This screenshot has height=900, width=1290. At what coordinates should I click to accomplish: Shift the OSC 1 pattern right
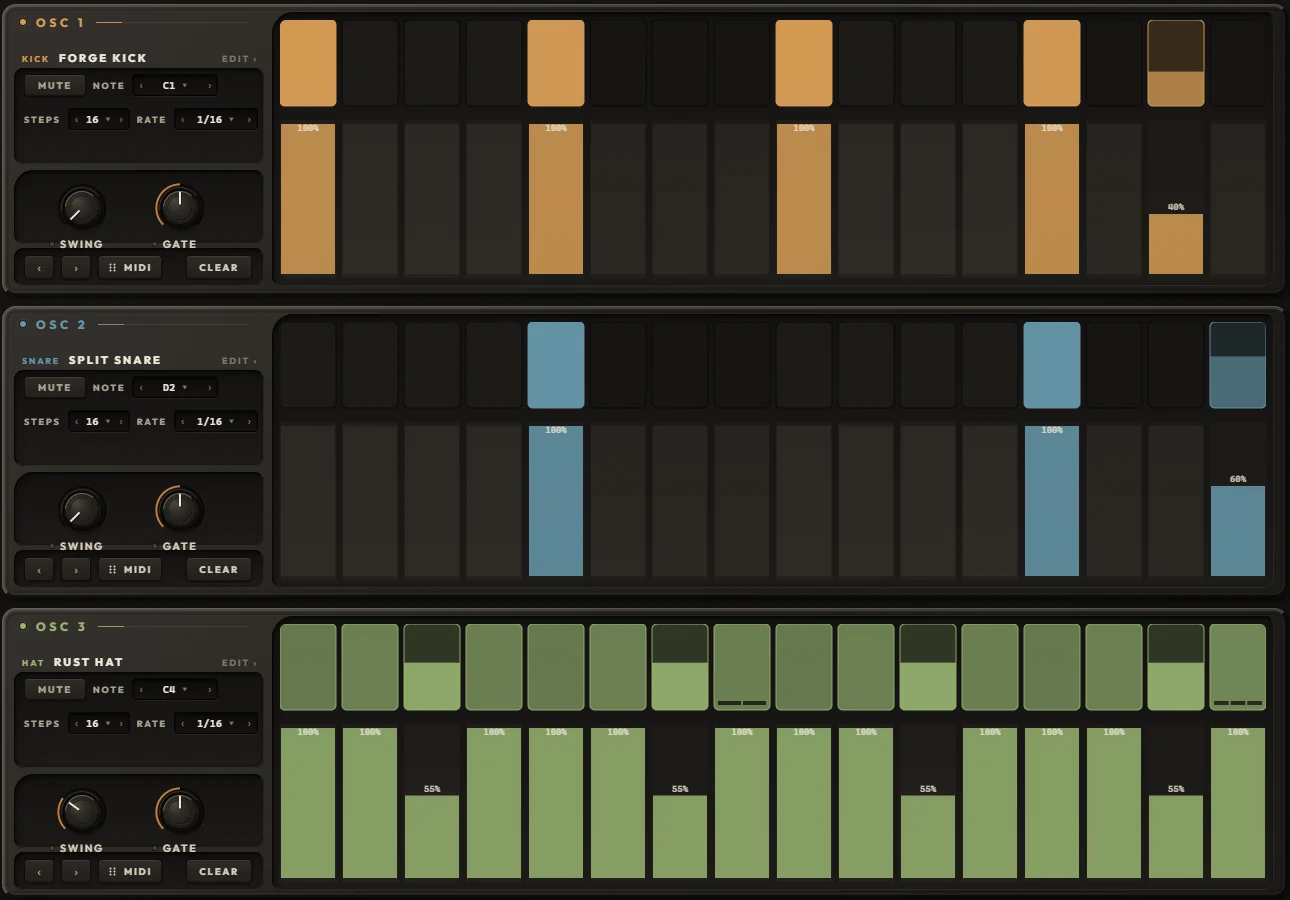76,267
